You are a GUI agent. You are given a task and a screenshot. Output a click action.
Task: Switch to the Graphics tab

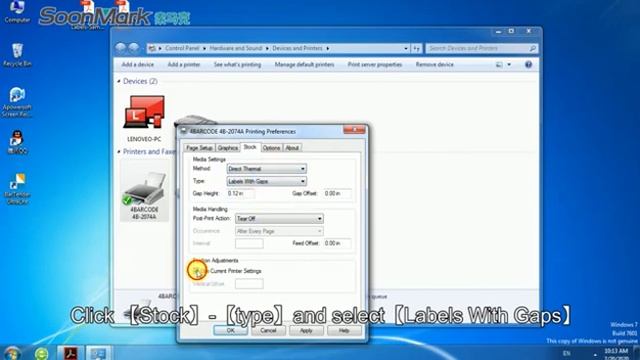(x=227, y=148)
